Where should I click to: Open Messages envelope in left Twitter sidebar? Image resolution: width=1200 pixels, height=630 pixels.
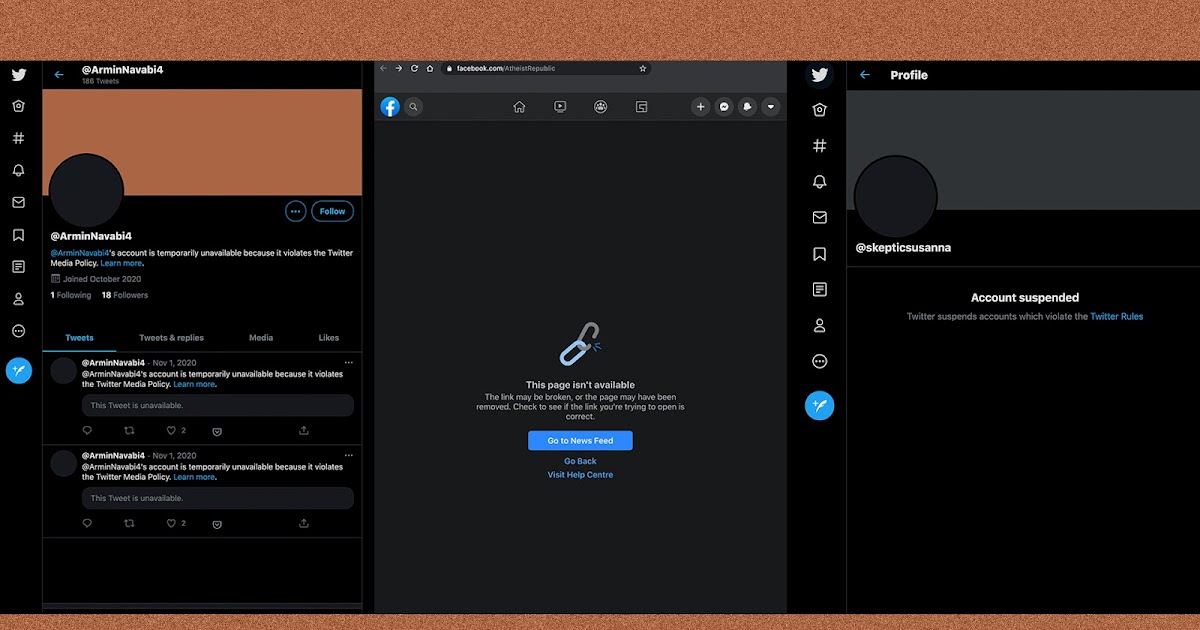pyautogui.click(x=18, y=202)
